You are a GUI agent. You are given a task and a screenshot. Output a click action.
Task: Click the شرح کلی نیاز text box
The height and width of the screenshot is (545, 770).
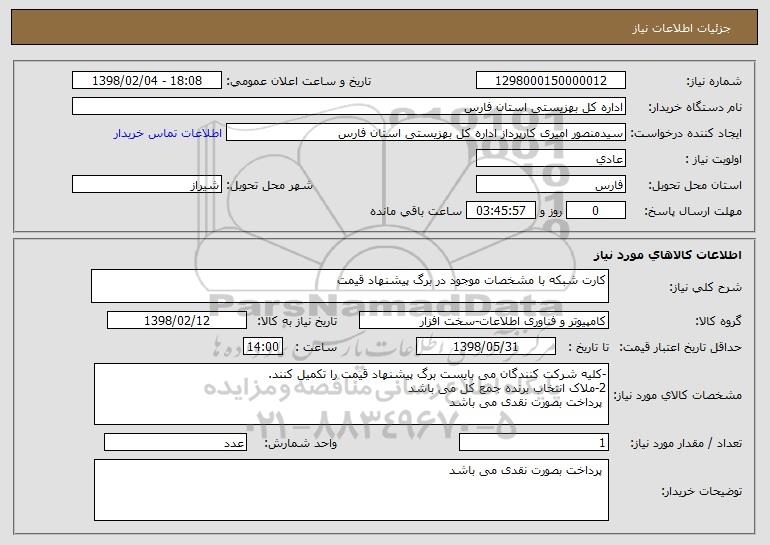click(x=350, y=286)
